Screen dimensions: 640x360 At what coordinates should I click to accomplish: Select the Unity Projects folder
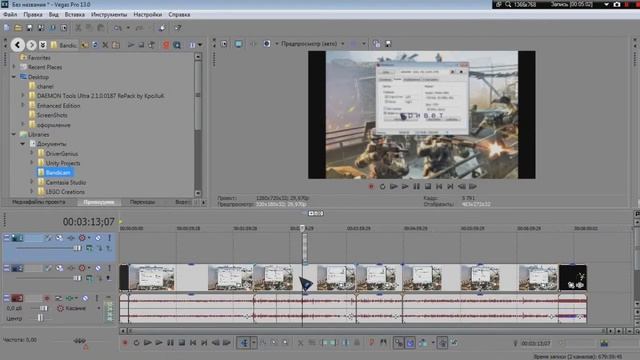tap(63, 163)
